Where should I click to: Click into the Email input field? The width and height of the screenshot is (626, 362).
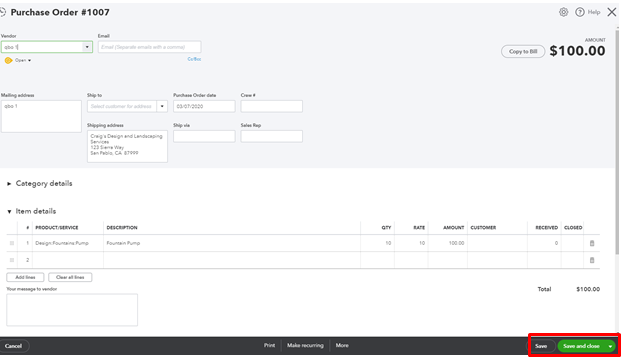pyautogui.click(x=150, y=47)
